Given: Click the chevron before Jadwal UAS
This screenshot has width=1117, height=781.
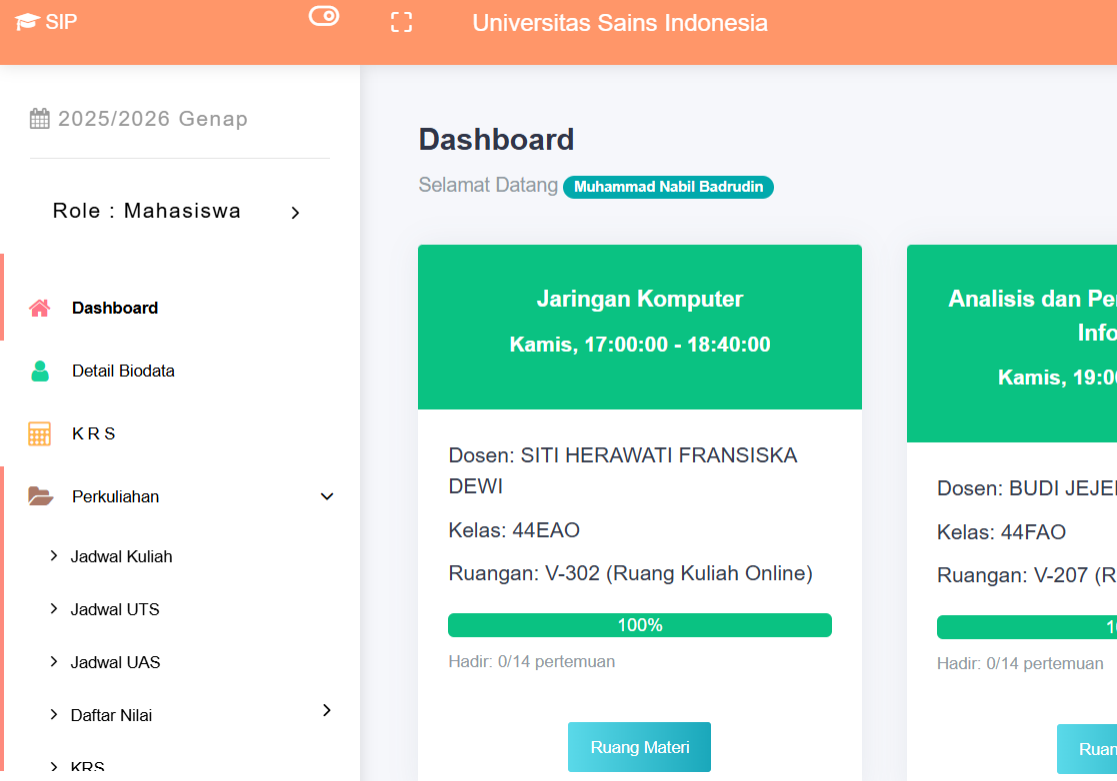Looking at the screenshot, I should pos(54,661).
